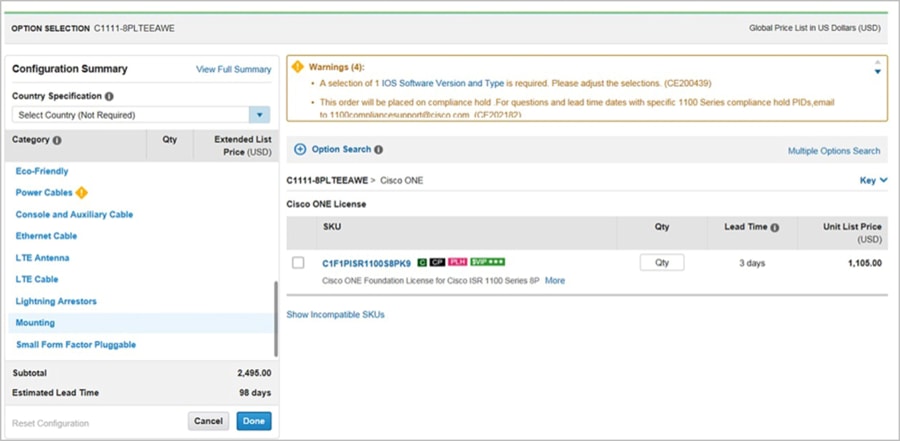Select Console and Auxiliary Cable category
This screenshot has height=441, width=900.
tap(74, 215)
